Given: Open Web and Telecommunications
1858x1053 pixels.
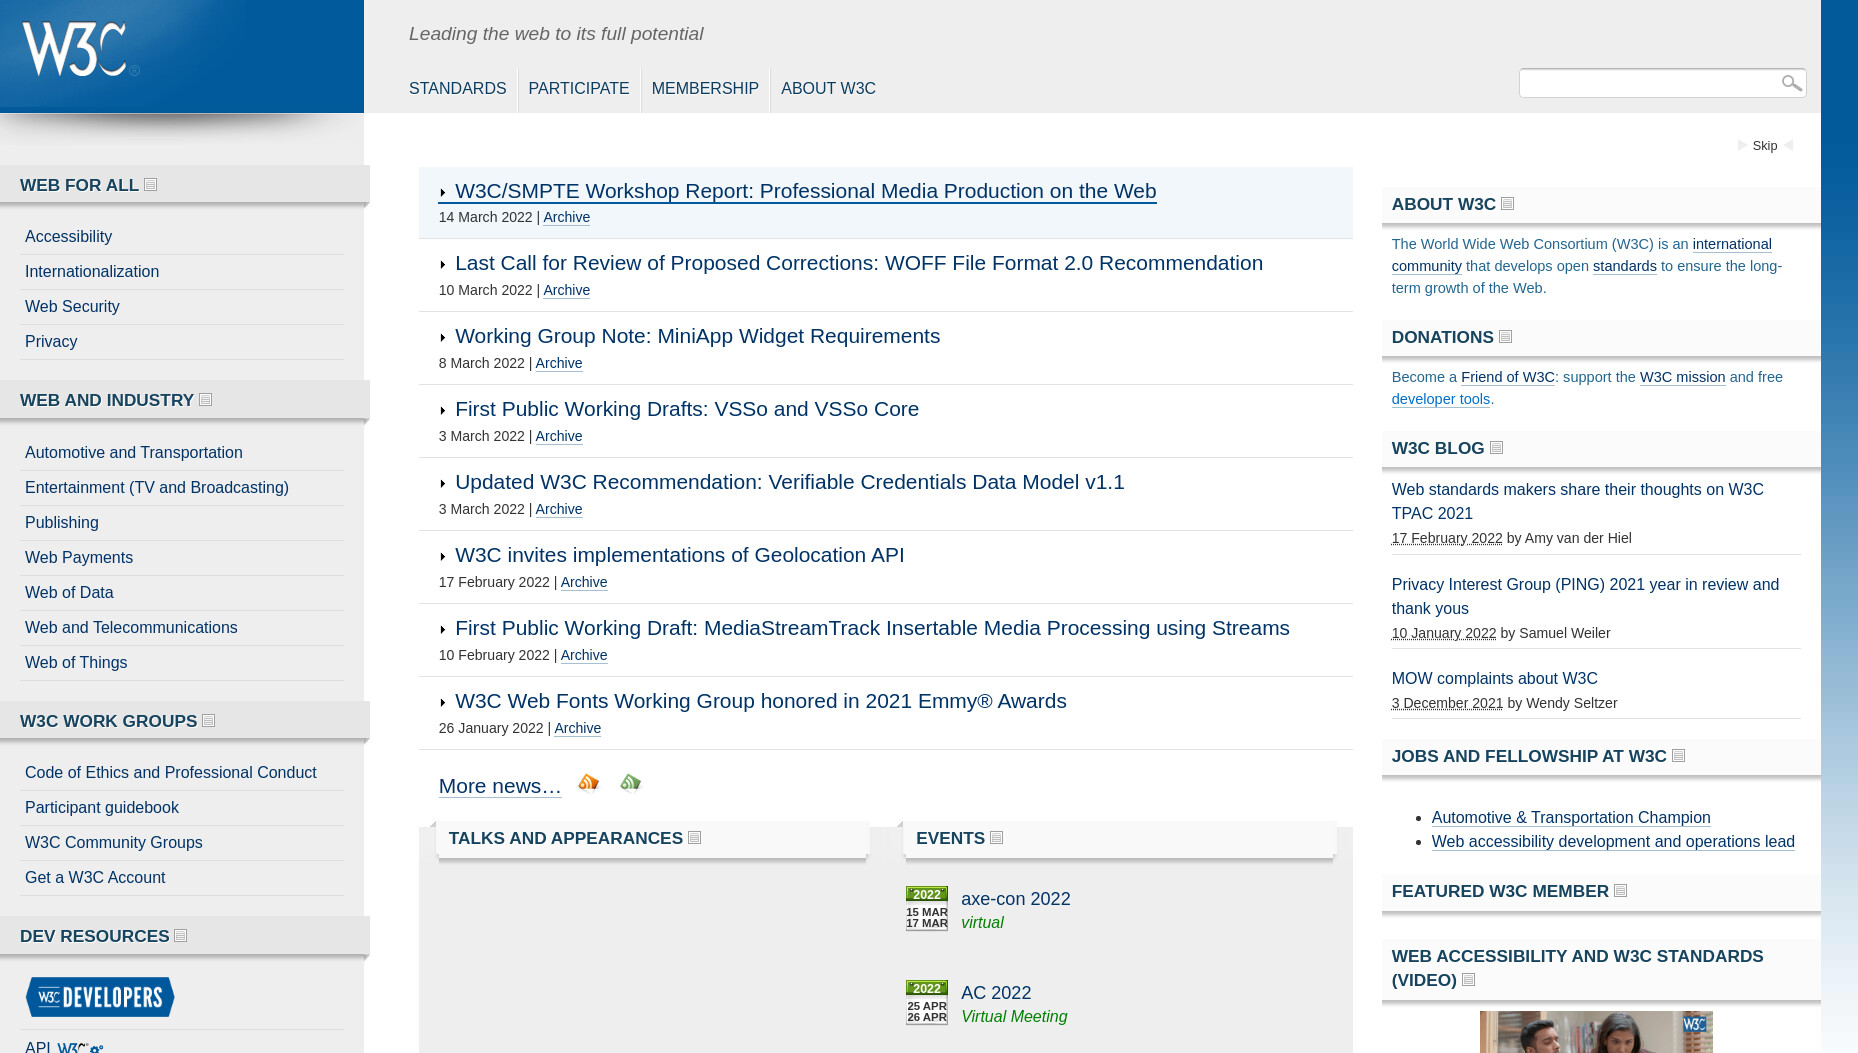Looking at the screenshot, I should click(x=131, y=628).
